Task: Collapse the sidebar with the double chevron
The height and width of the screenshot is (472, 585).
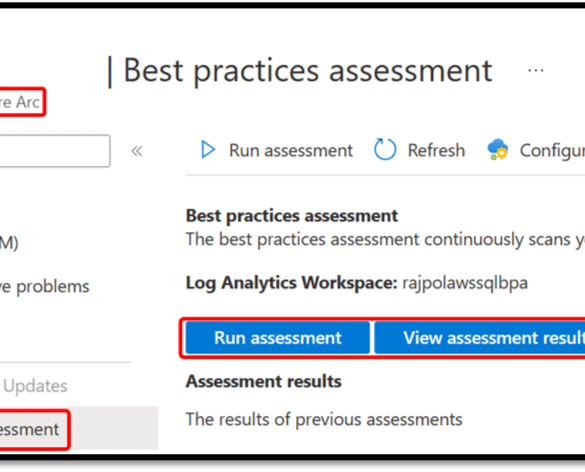Action: tap(137, 151)
